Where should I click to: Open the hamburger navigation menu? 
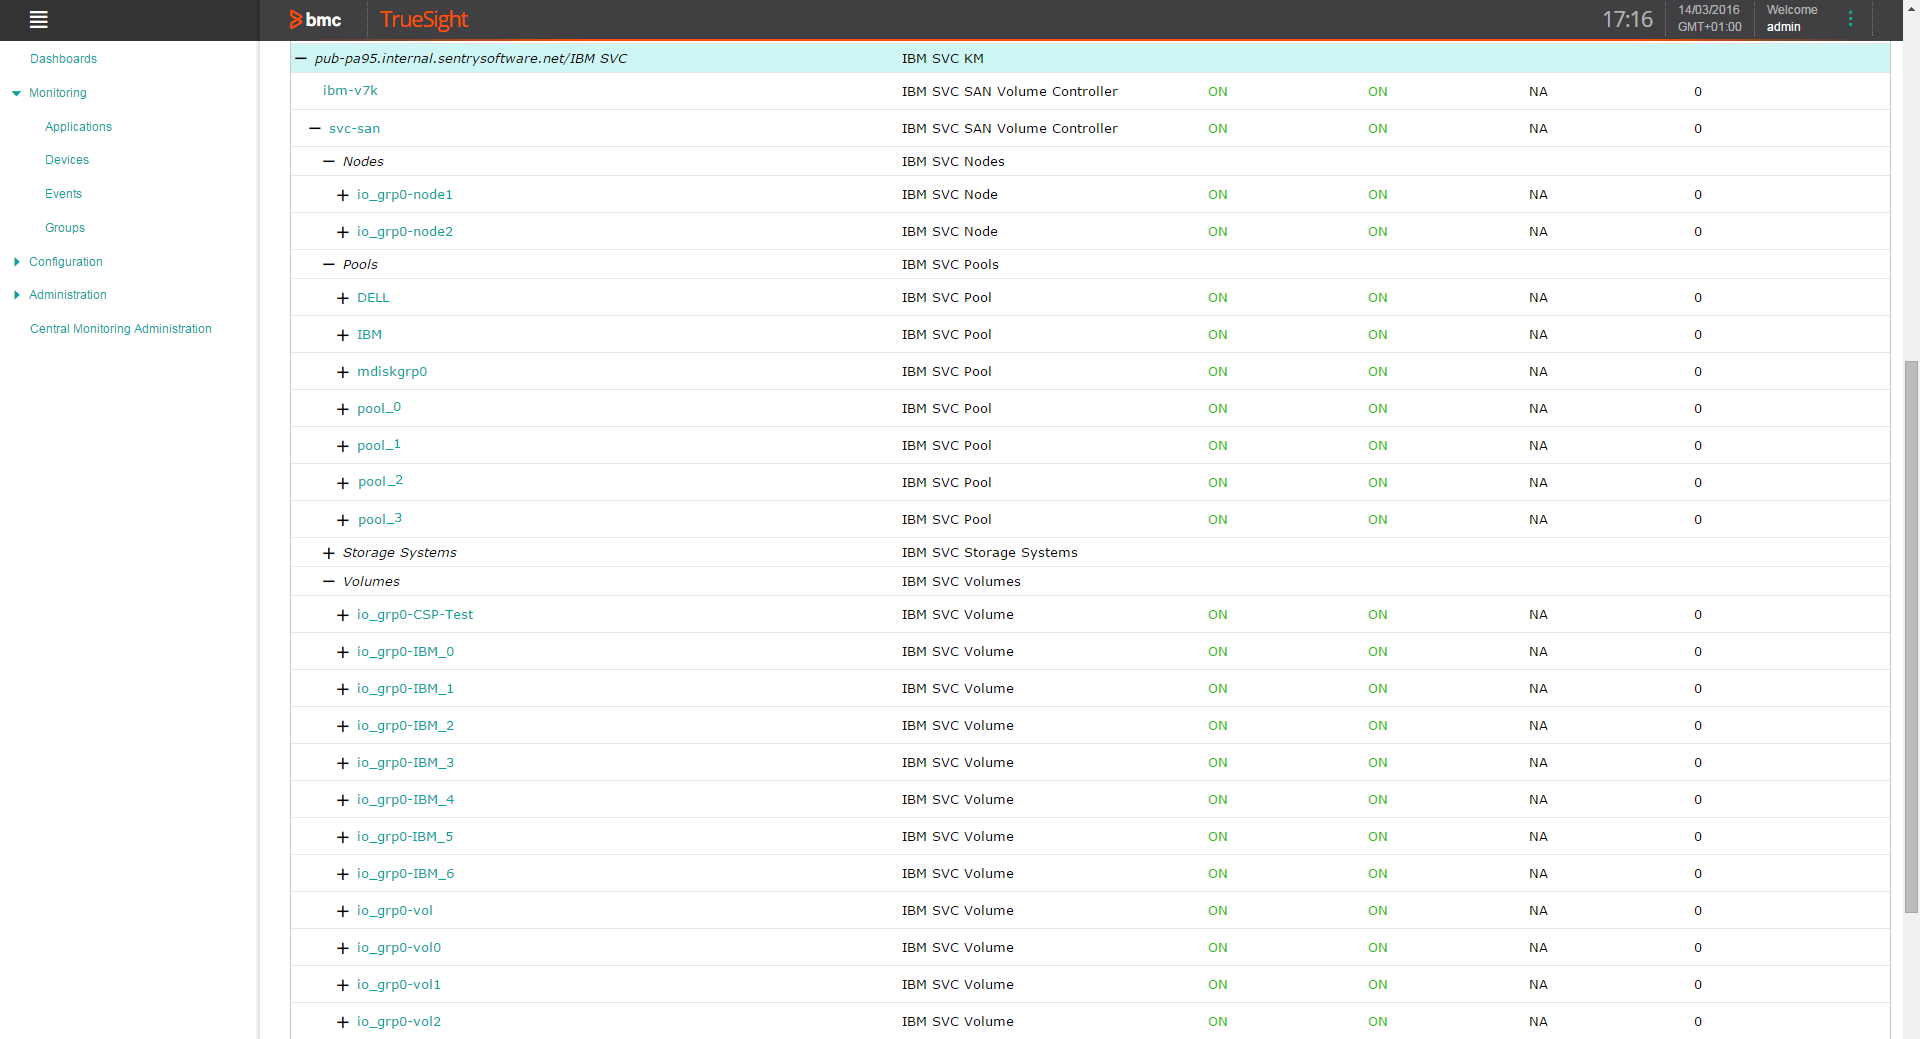tap(39, 19)
